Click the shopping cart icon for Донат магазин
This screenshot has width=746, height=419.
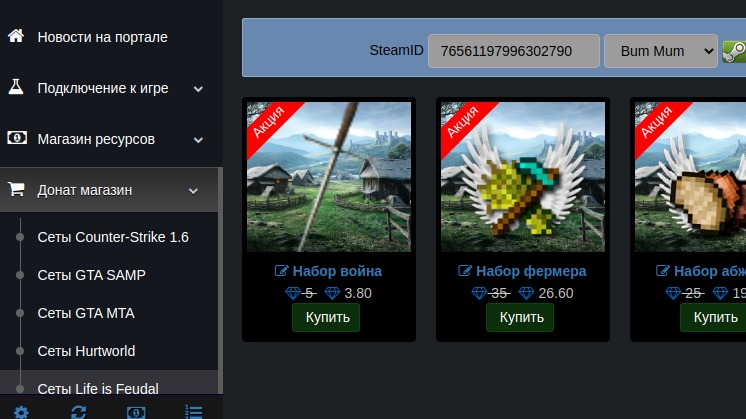pyautogui.click(x=16, y=189)
